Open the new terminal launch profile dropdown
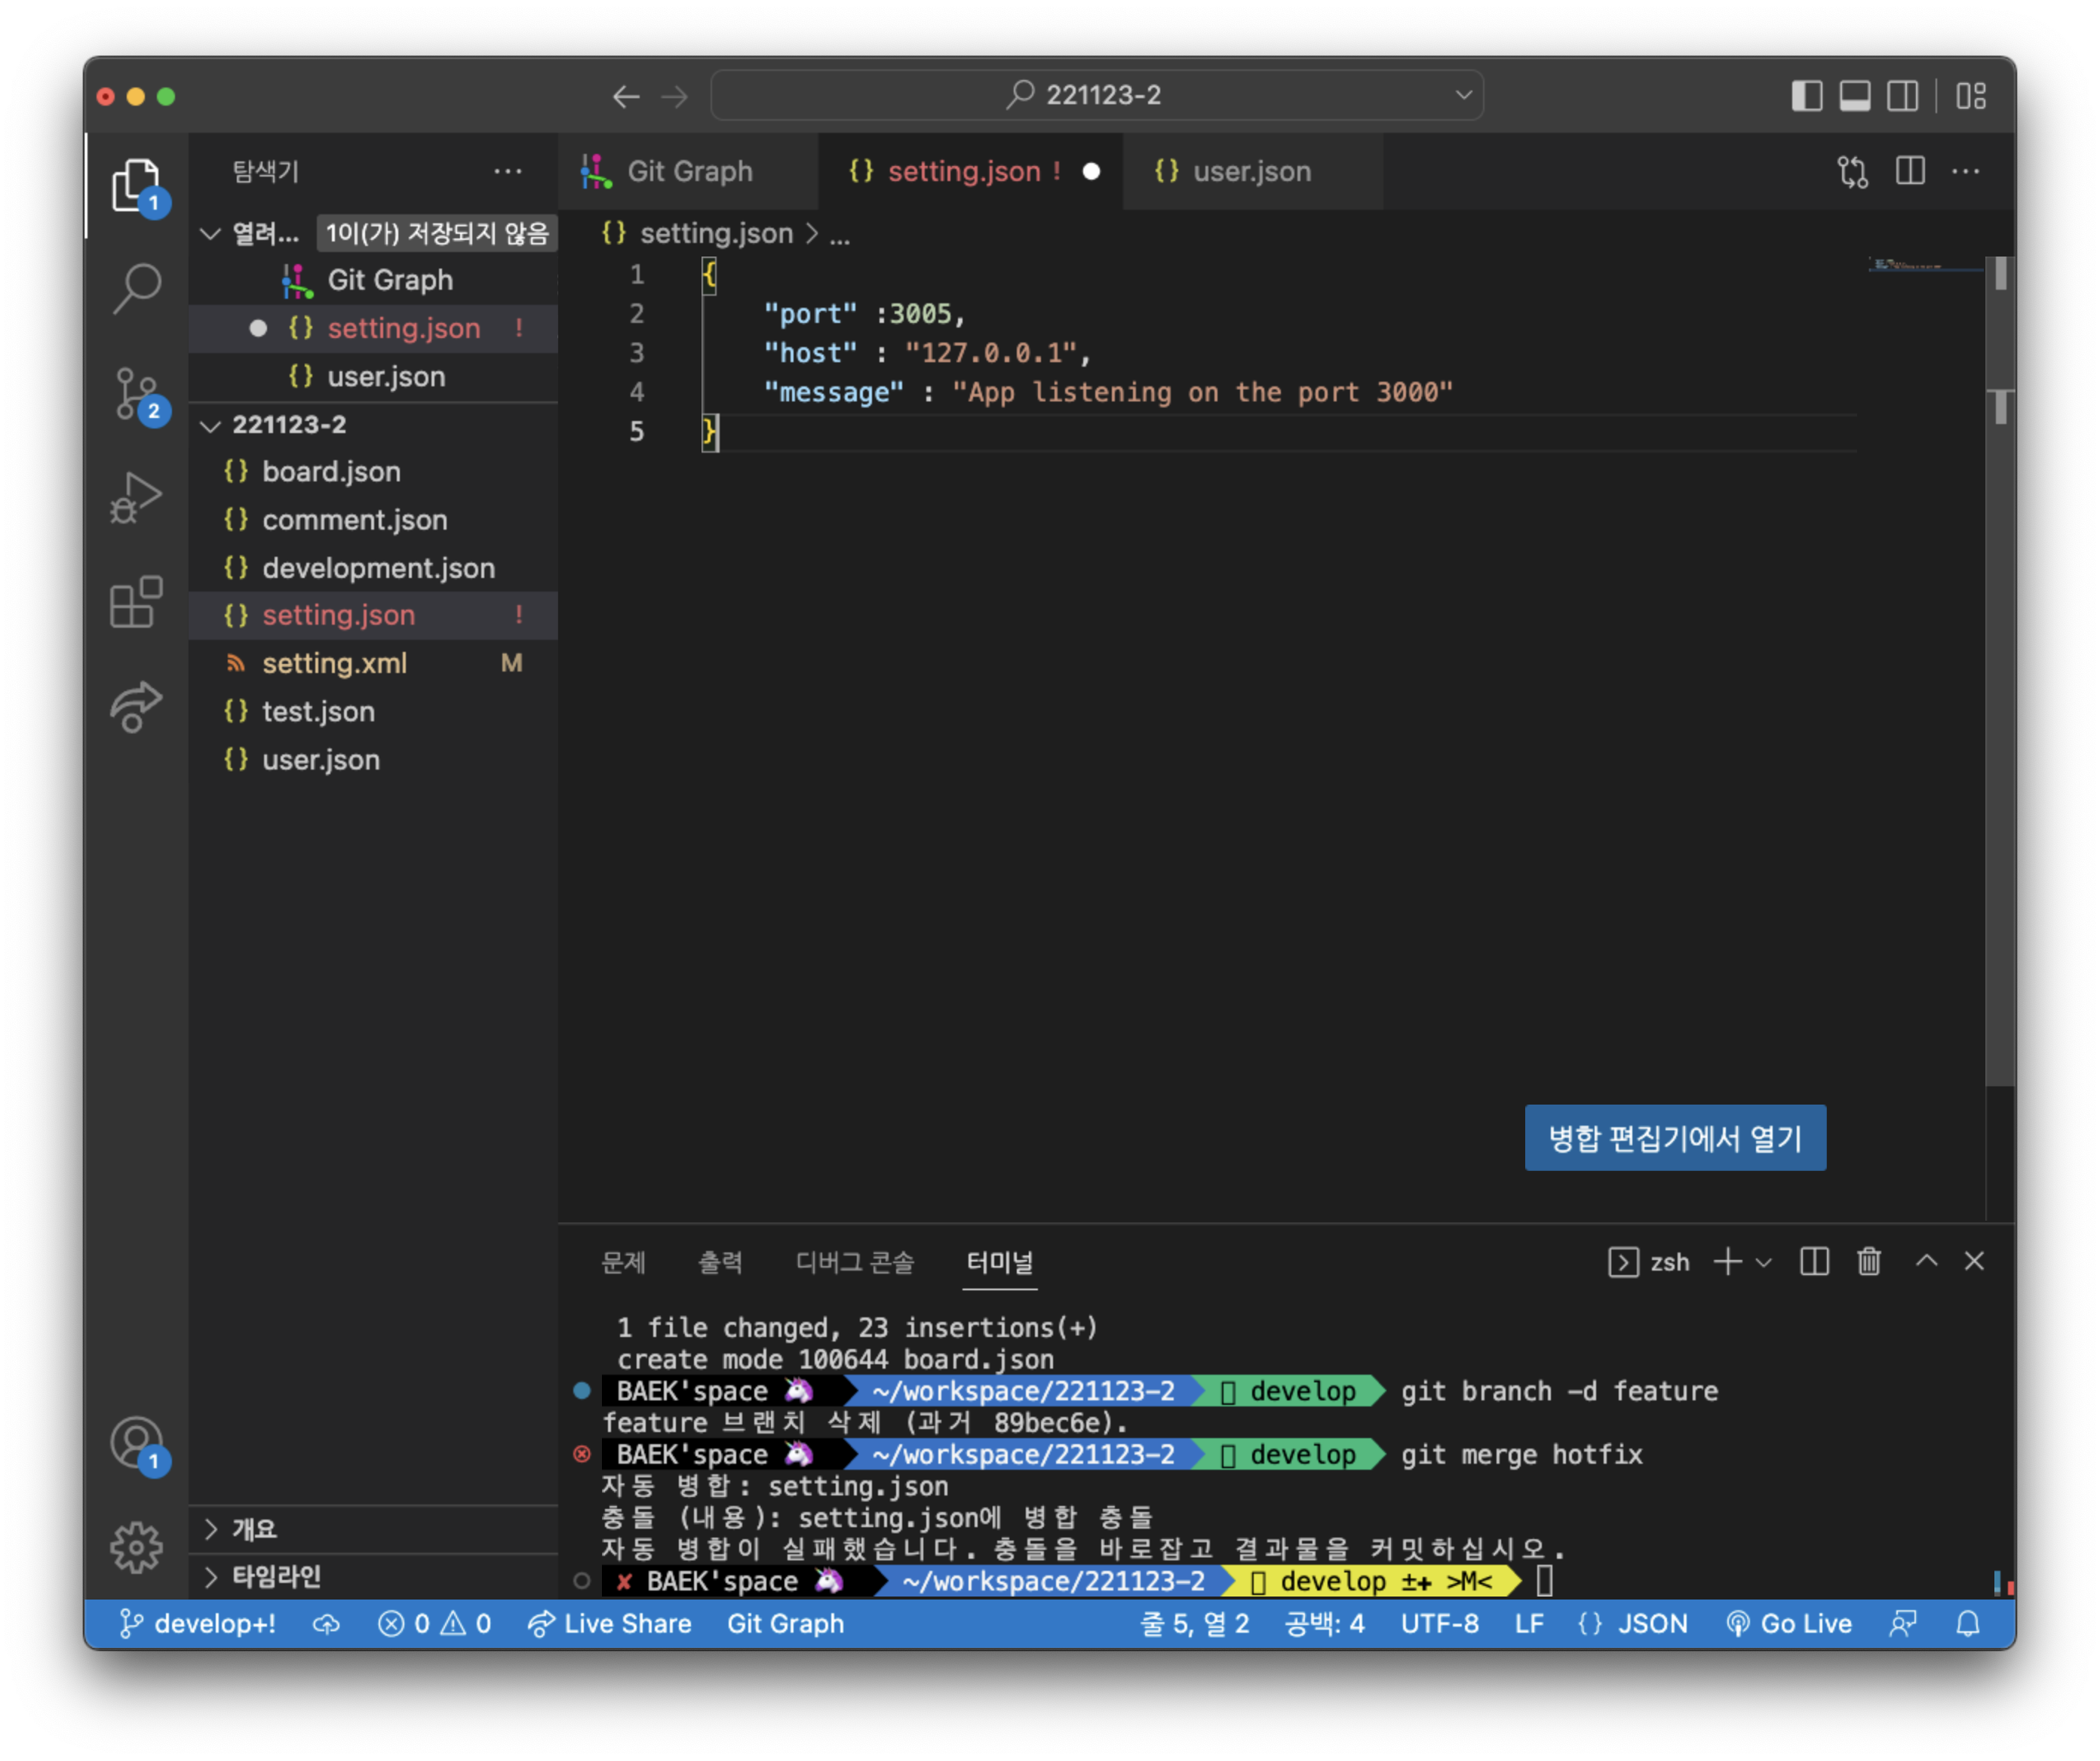This screenshot has height=1761, width=2100. pos(1764,1262)
